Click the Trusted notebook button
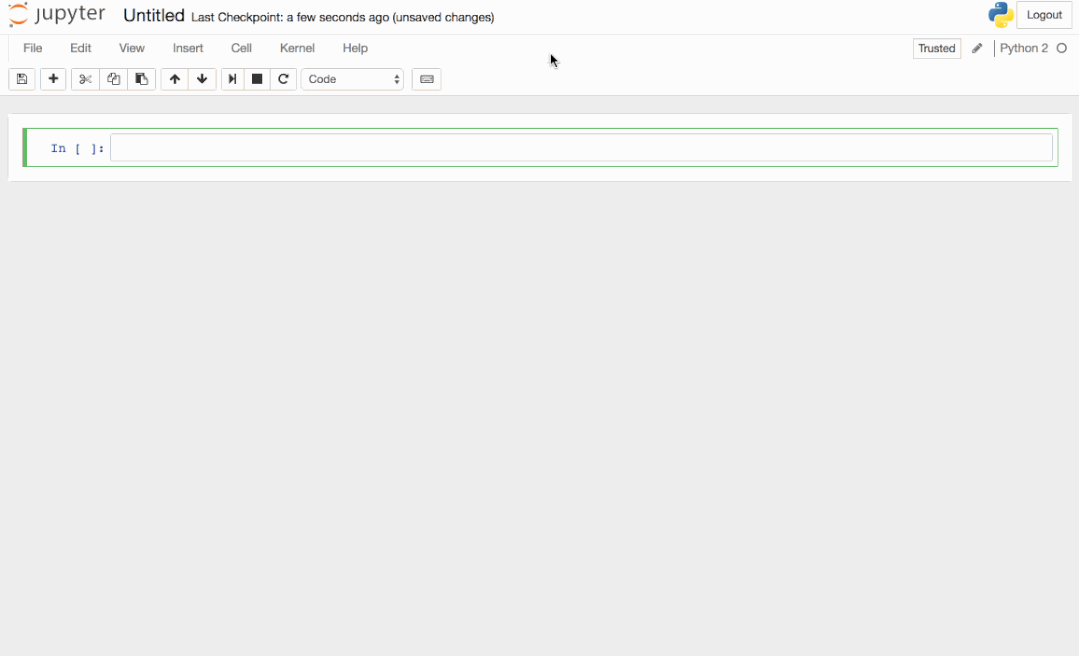The image size is (1079, 656). (x=937, y=48)
